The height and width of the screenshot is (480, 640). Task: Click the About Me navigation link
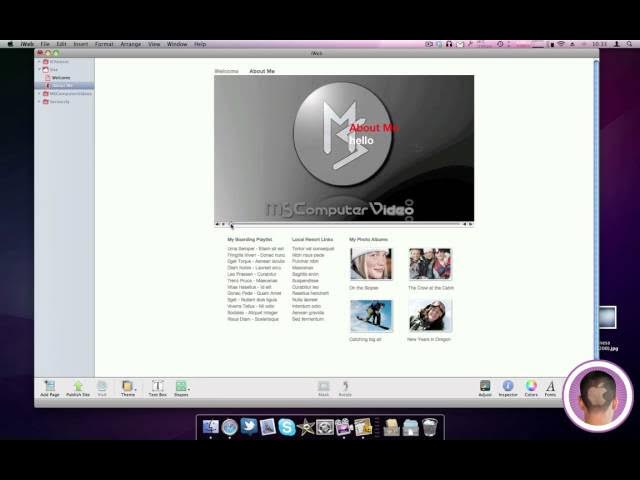tap(262, 71)
